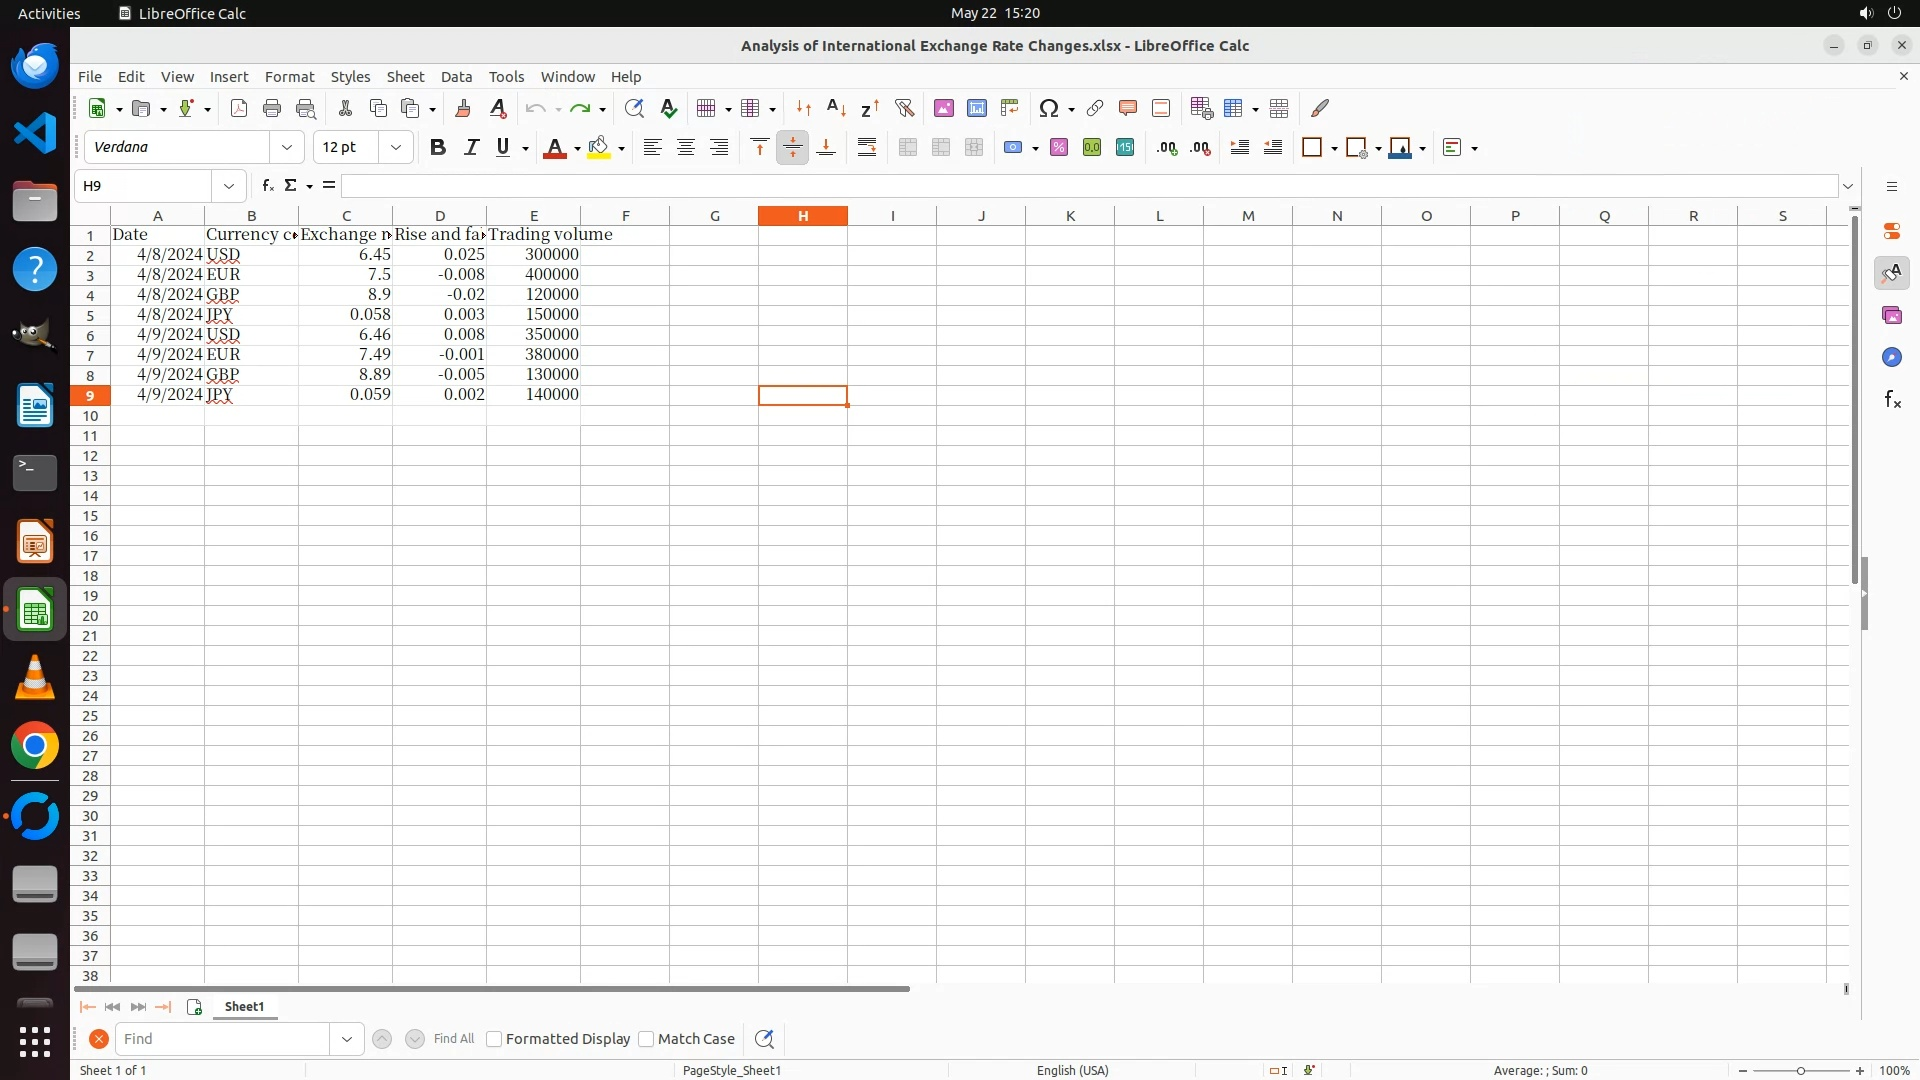
Task: Open the font size dropdown
Action: click(396, 148)
